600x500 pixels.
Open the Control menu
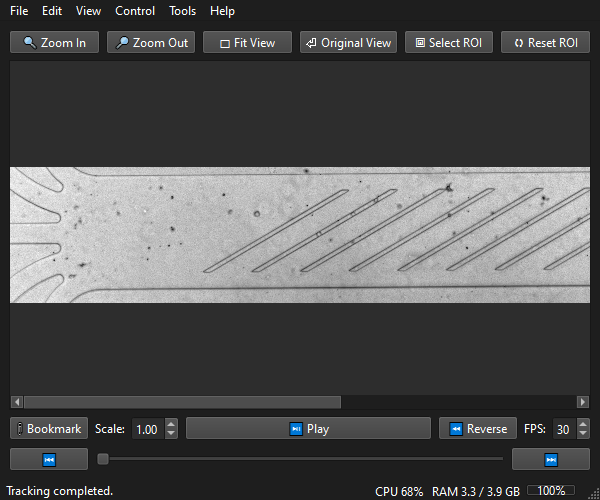pos(135,11)
